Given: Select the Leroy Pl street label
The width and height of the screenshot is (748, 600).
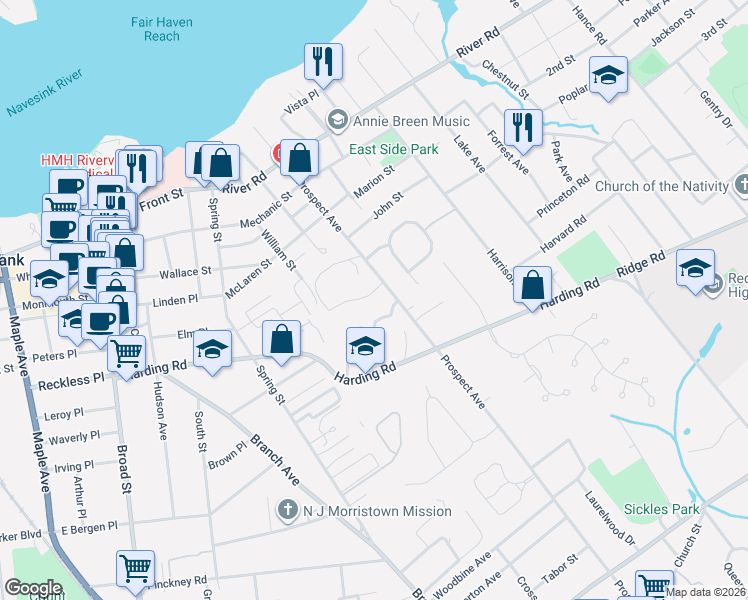Looking at the screenshot, I should coord(64,414).
